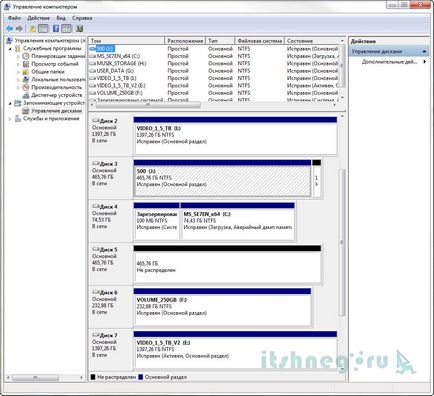
Task: Sort by the Файловая система column header
Action: [260, 41]
